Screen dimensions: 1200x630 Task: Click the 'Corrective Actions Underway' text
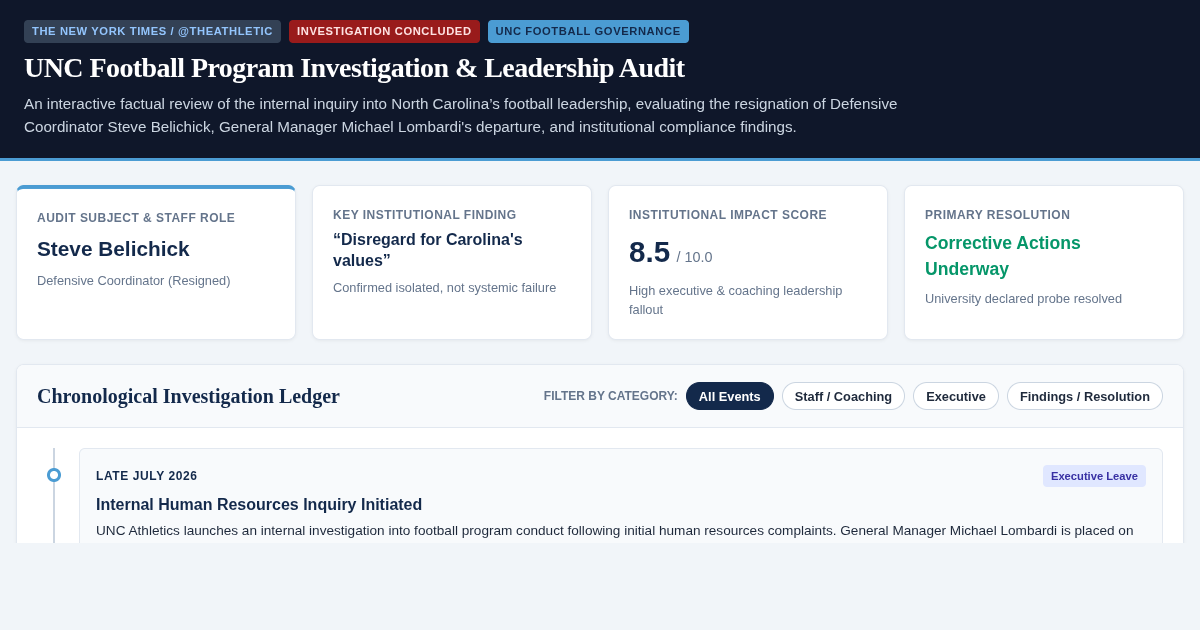click(1003, 256)
